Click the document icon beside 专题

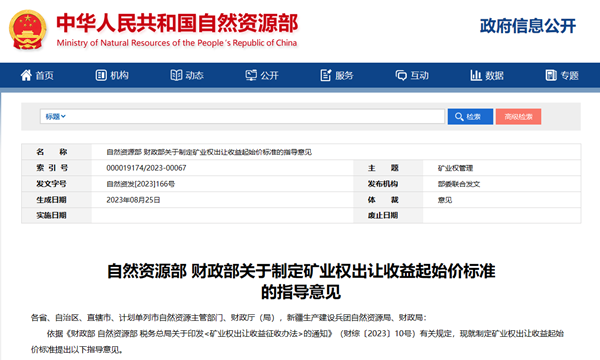pyautogui.click(x=551, y=75)
